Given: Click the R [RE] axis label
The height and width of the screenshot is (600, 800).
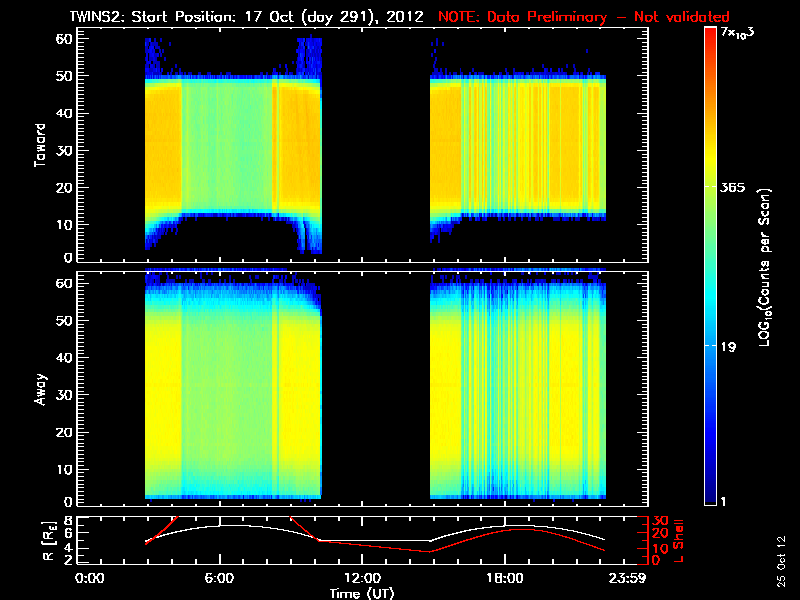Looking at the screenshot, I should [48, 541].
